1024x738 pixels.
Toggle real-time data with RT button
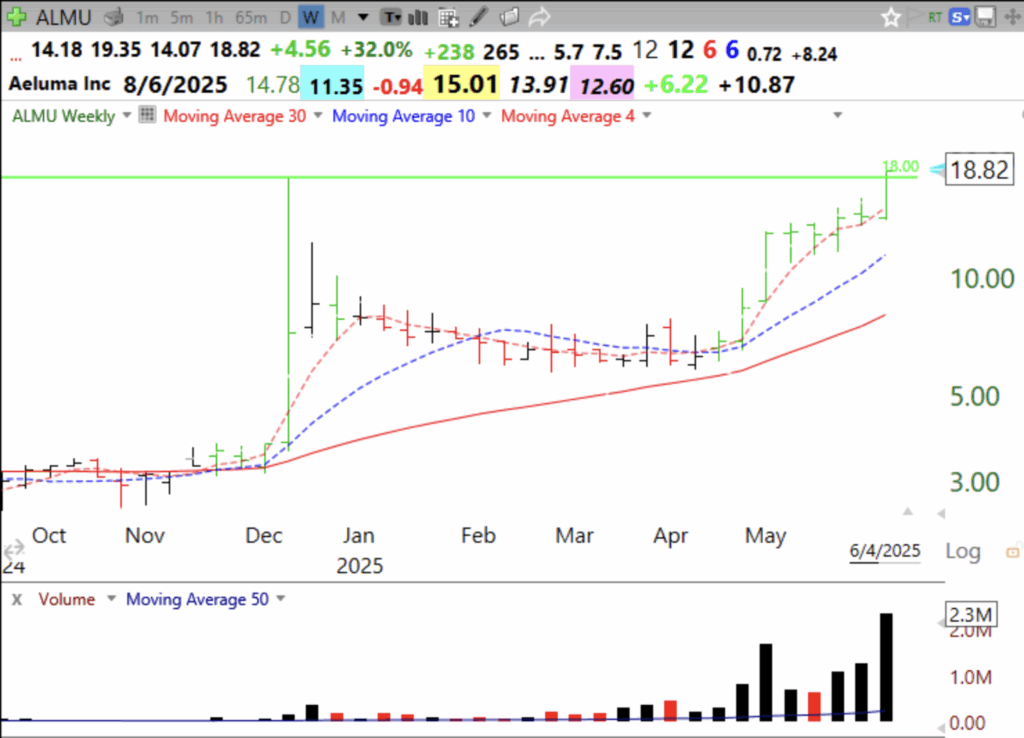[935, 17]
